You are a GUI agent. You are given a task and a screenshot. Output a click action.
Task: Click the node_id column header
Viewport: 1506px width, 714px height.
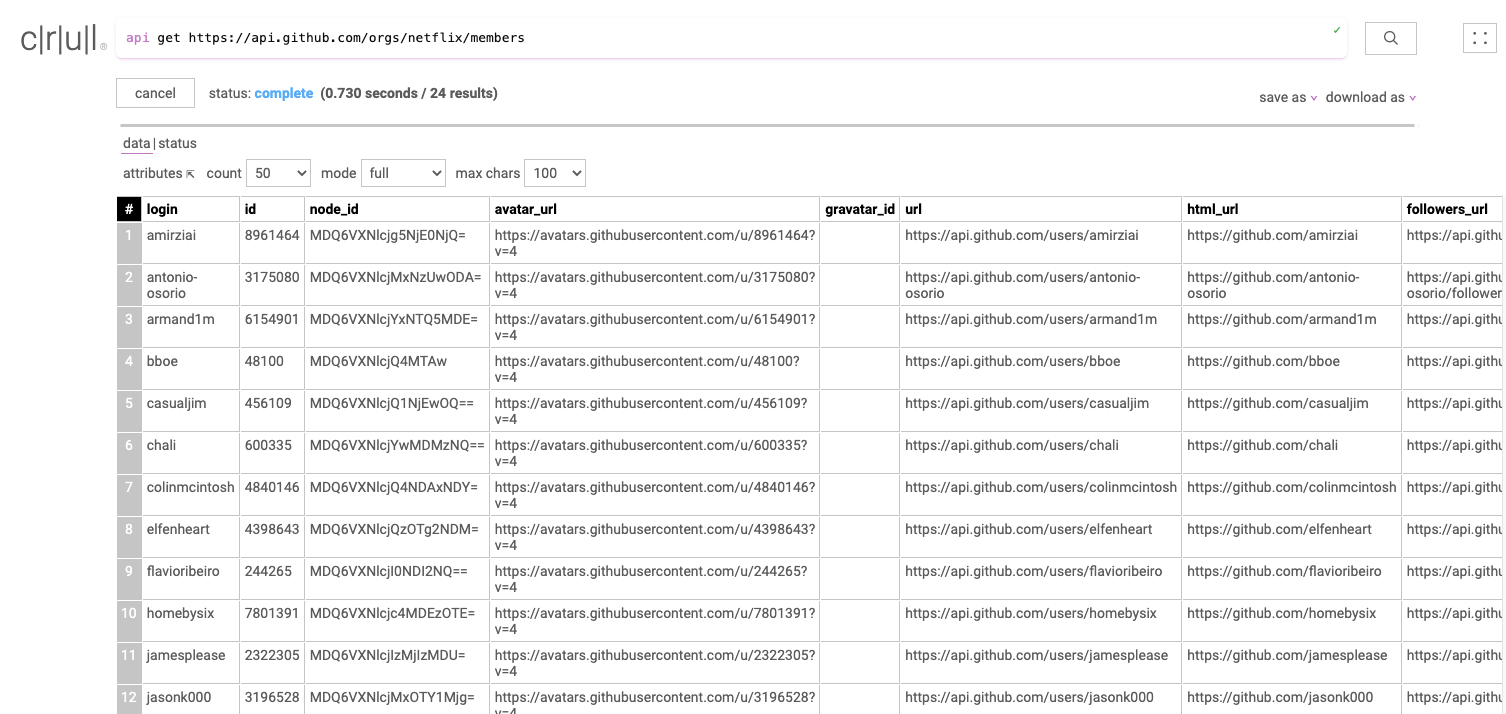coord(334,209)
